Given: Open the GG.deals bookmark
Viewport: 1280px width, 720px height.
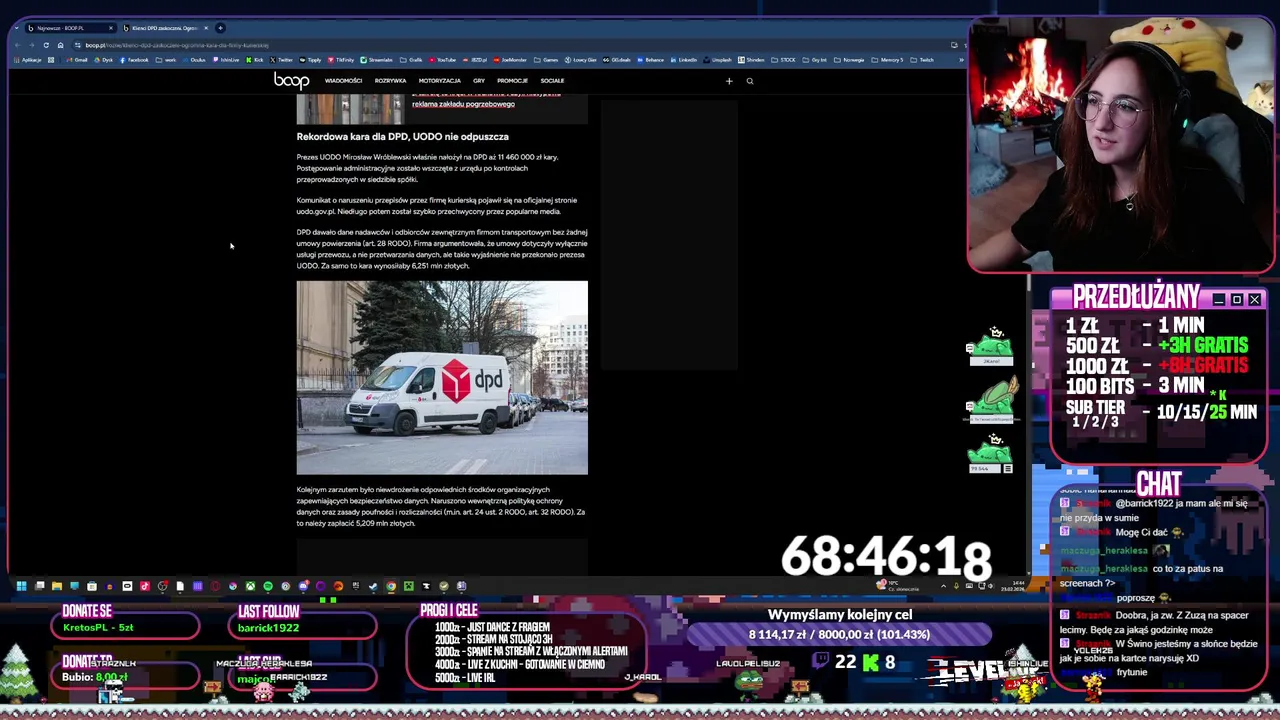Looking at the screenshot, I should pyautogui.click(x=617, y=60).
